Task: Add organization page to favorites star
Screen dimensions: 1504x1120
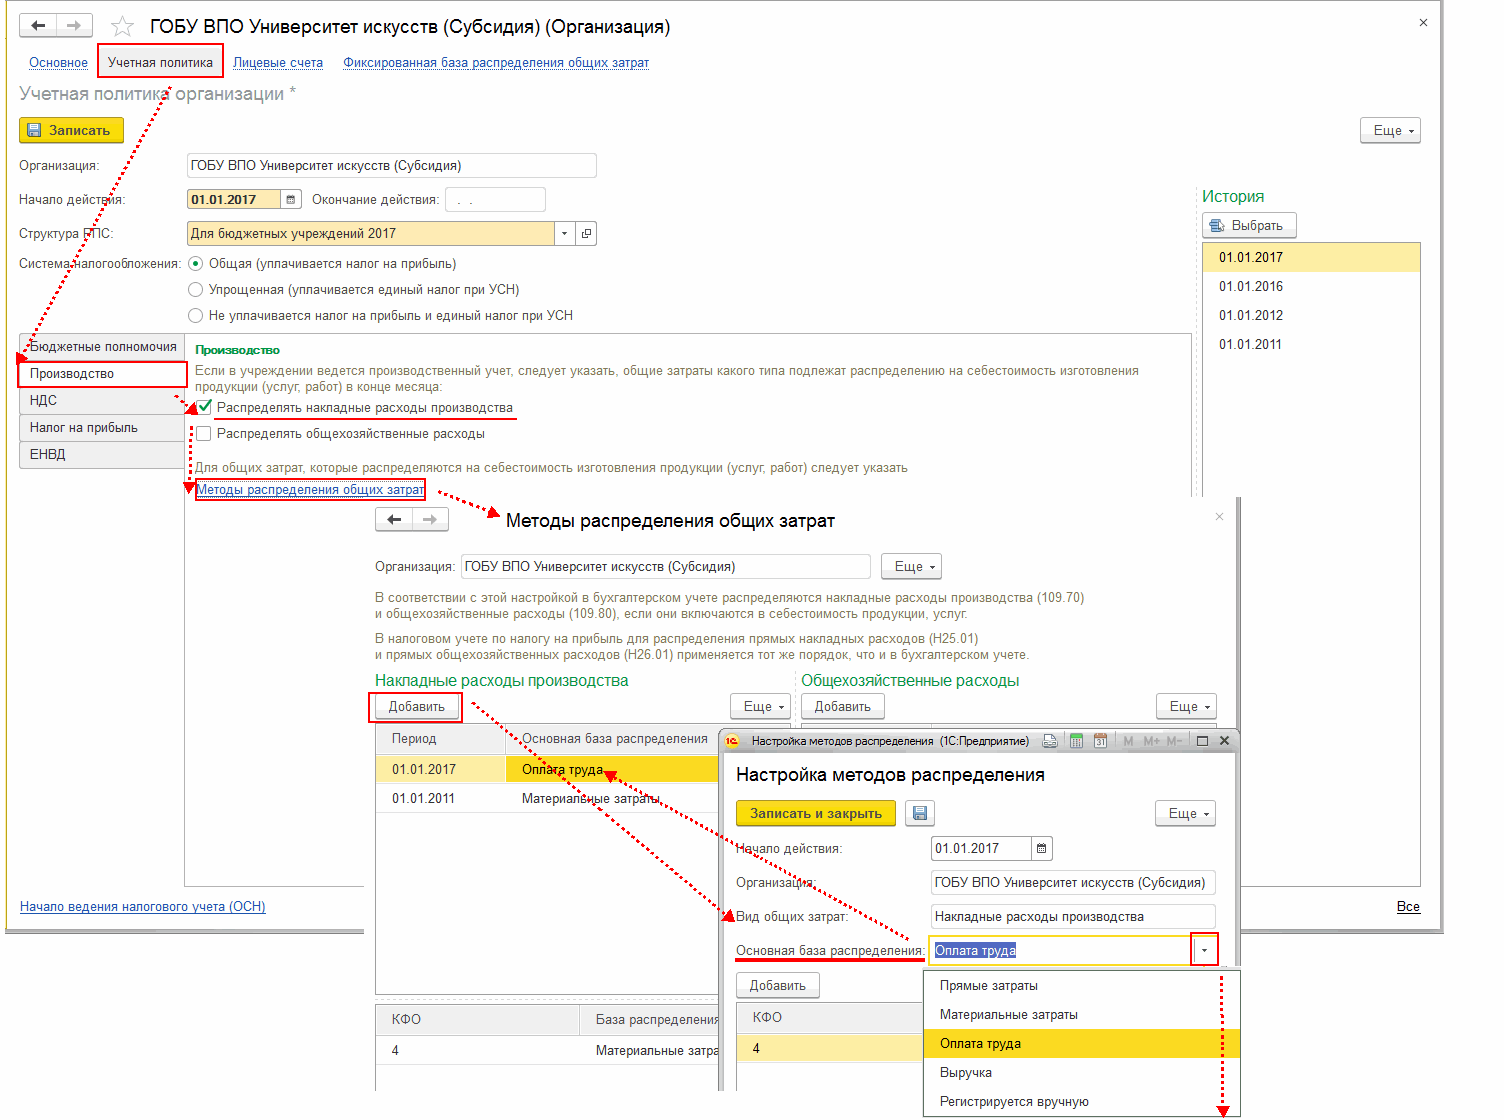Action: pos(122,27)
